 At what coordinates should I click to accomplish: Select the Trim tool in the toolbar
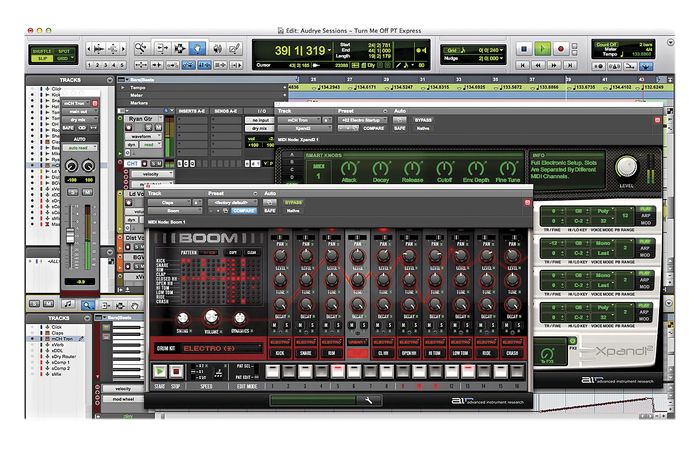[162, 48]
